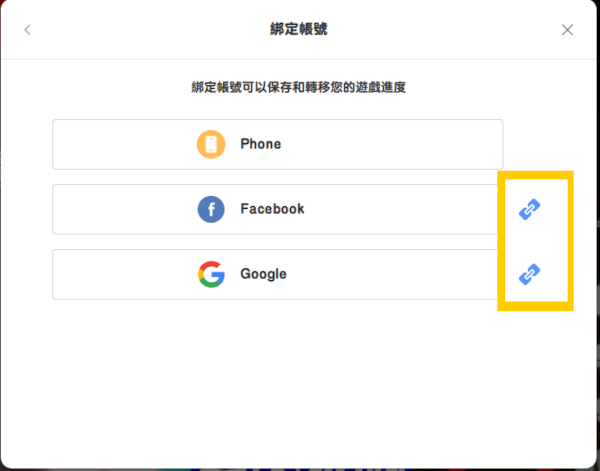Click the text 綁定帳號可以保存和轉移您的遊戲進度
The height and width of the screenshot is (471, 600).
(298, 87)
